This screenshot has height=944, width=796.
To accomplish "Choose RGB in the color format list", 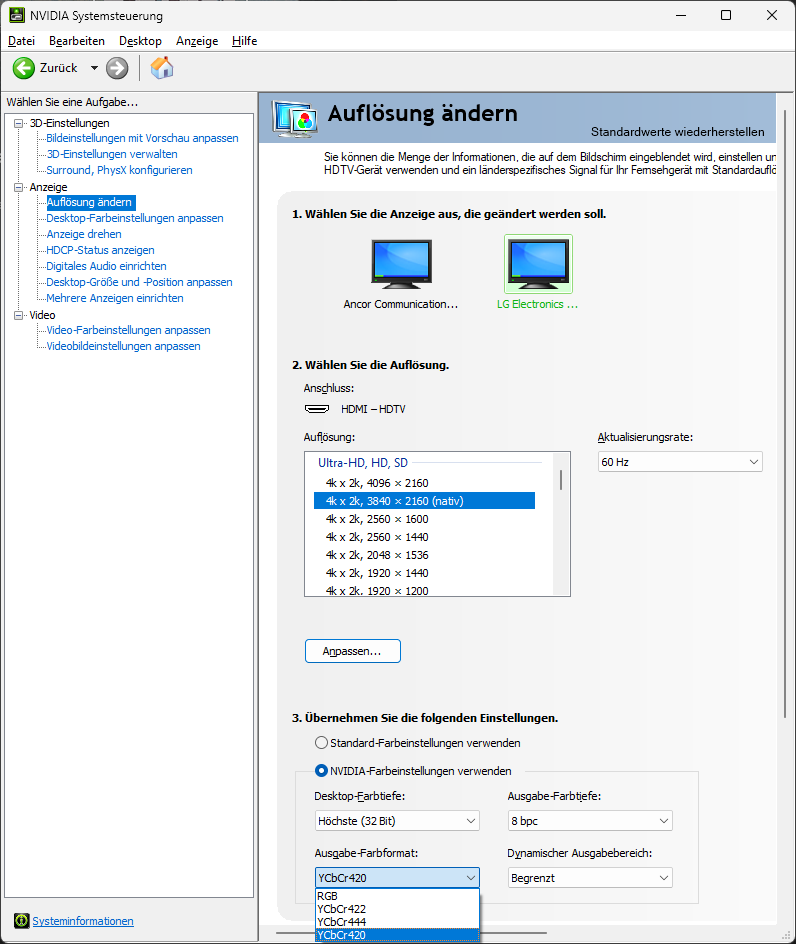I will (397, 896).
